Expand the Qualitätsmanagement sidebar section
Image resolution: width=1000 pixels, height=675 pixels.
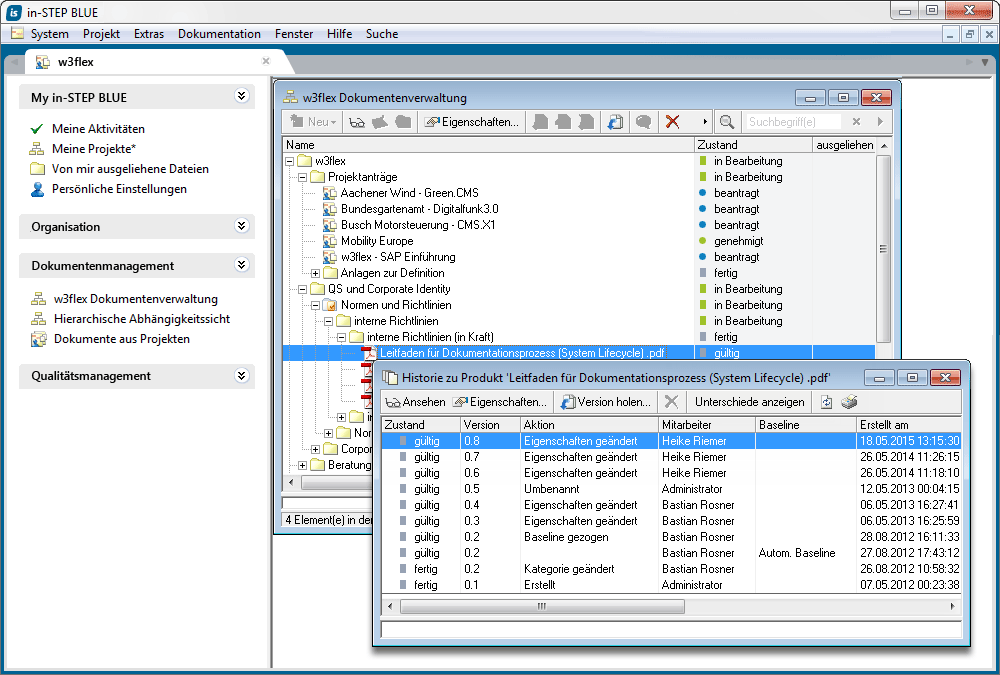coord(241,376)
